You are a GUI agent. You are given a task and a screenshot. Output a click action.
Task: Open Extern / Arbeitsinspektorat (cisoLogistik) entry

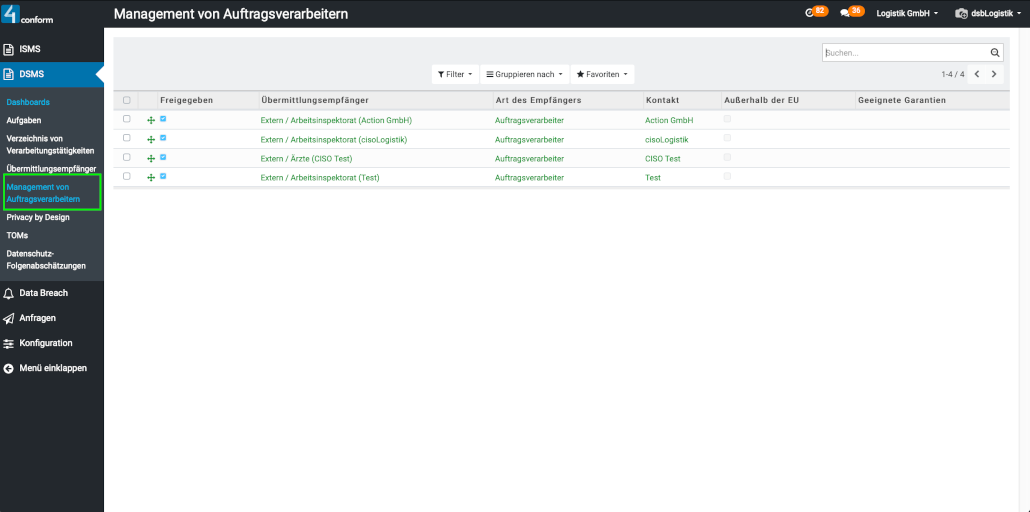[333, 139]
